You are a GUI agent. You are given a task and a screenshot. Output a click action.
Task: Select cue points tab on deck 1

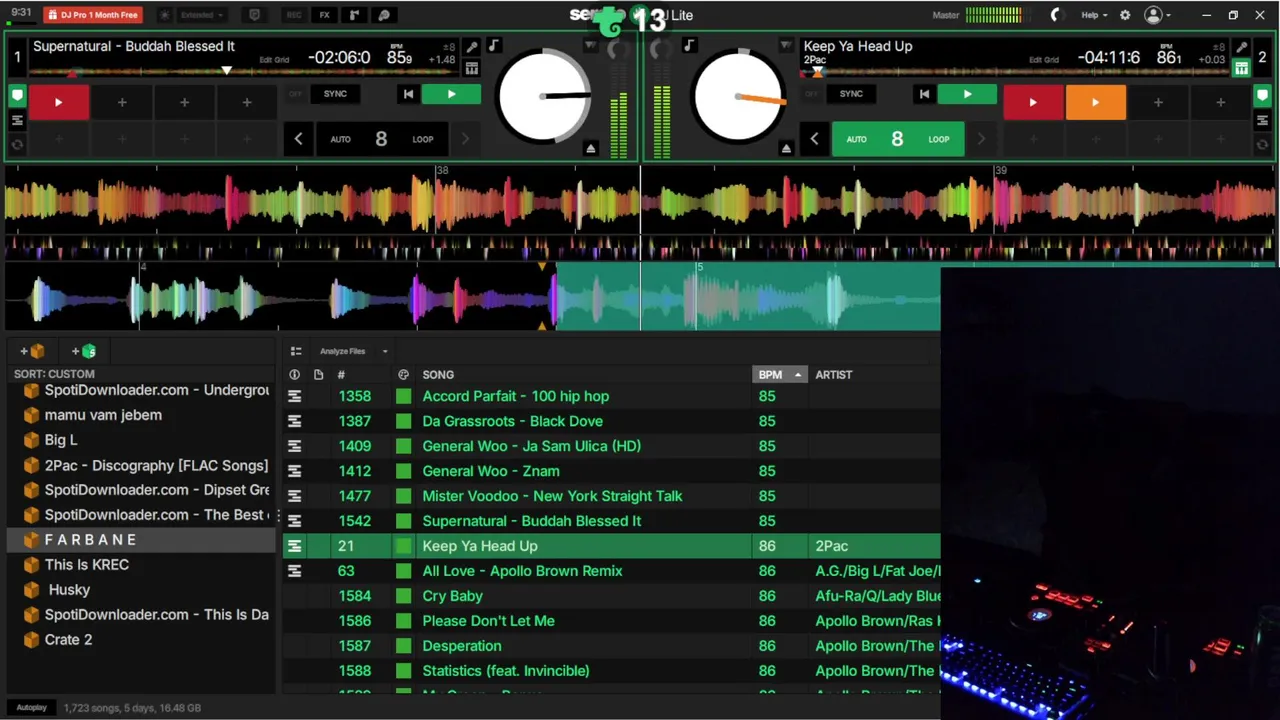17,96
